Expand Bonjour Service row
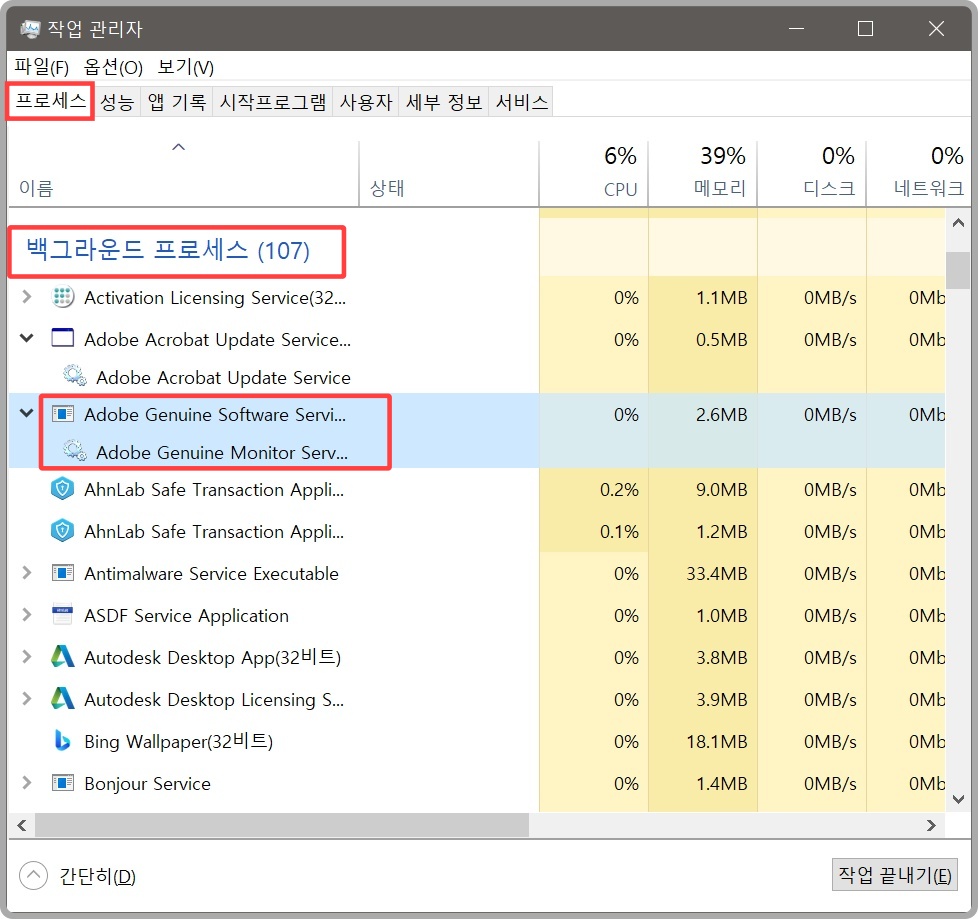Viewport: 978px width, 919px height. coord(26,782)
